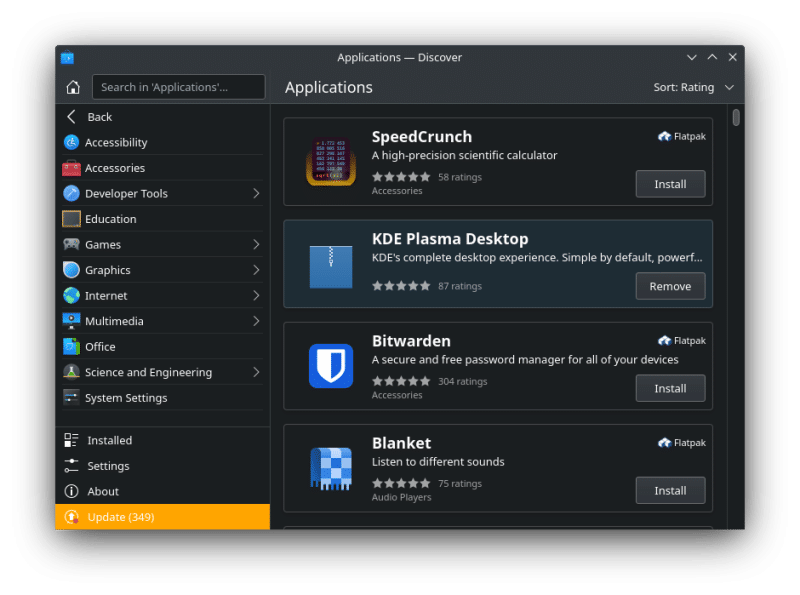Open the Bitwarden shield icon
Screen dimensions: 800x595
click(x=331, y=366)
